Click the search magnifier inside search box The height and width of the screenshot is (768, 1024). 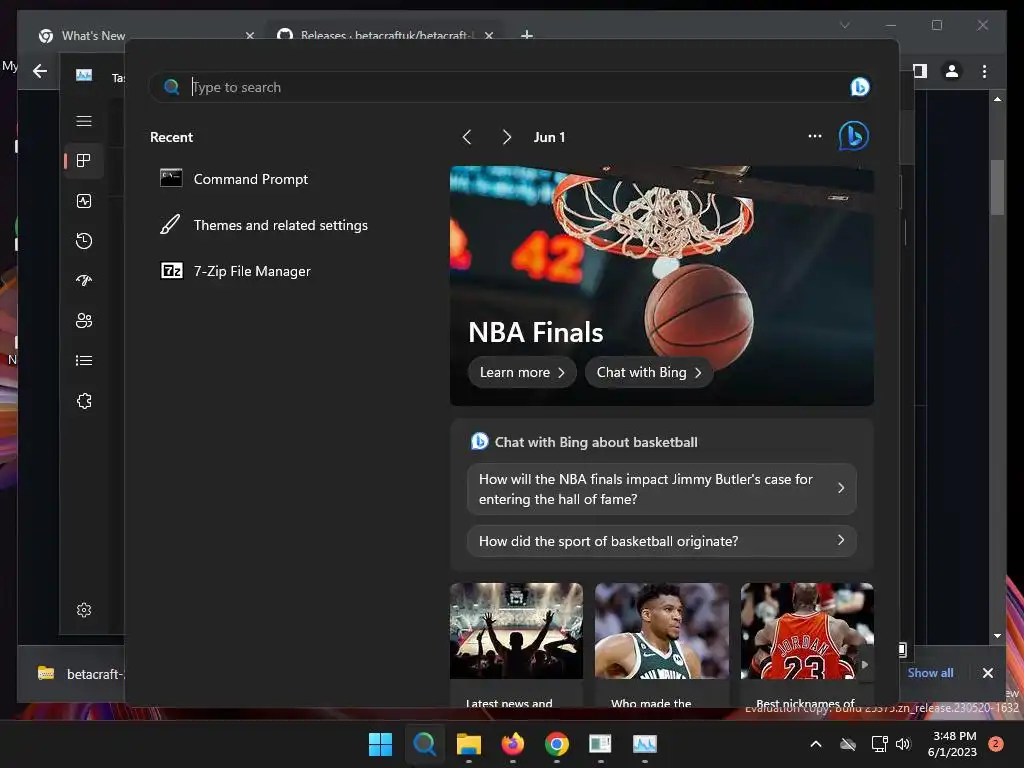171,87
